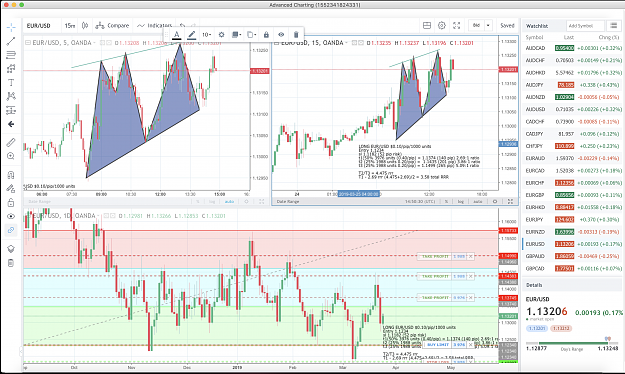Screen dimensions: 625x374
Task: Collapse the EUR/USD 1D OANDA legend
Action: pos(29,216)
